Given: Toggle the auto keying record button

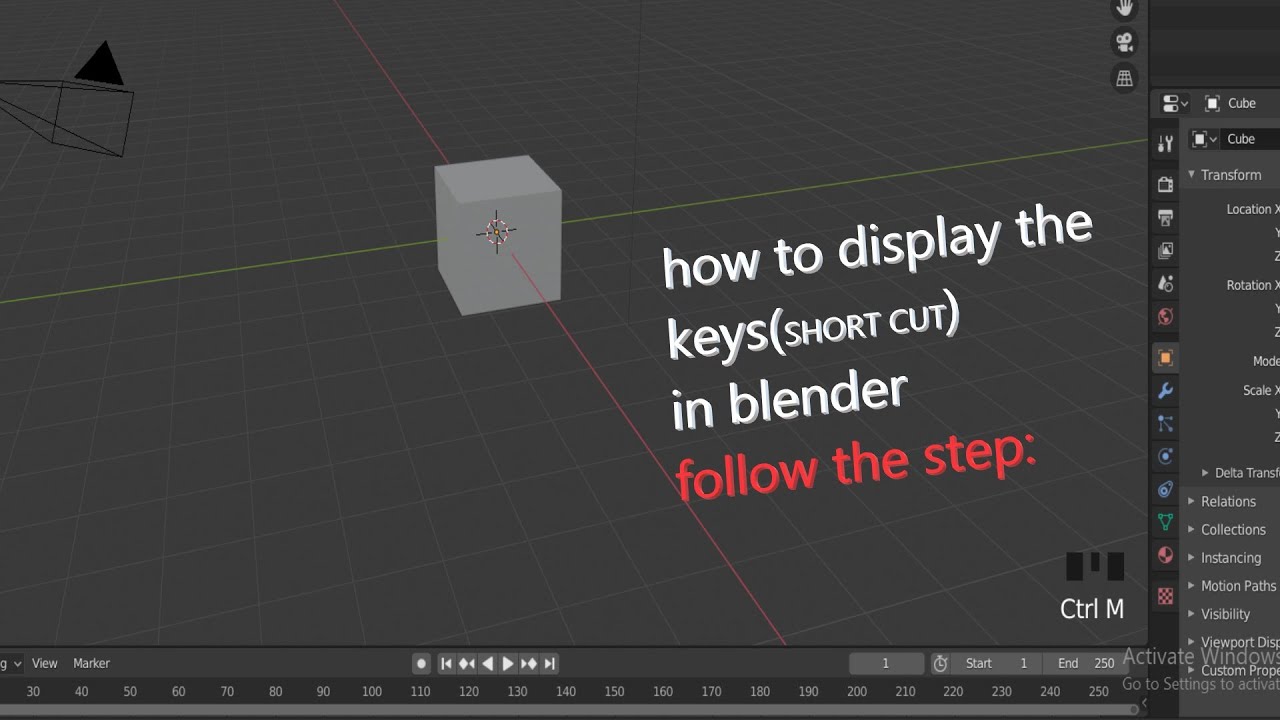Looking at the screenshot, I should click(x=422, y=663).
